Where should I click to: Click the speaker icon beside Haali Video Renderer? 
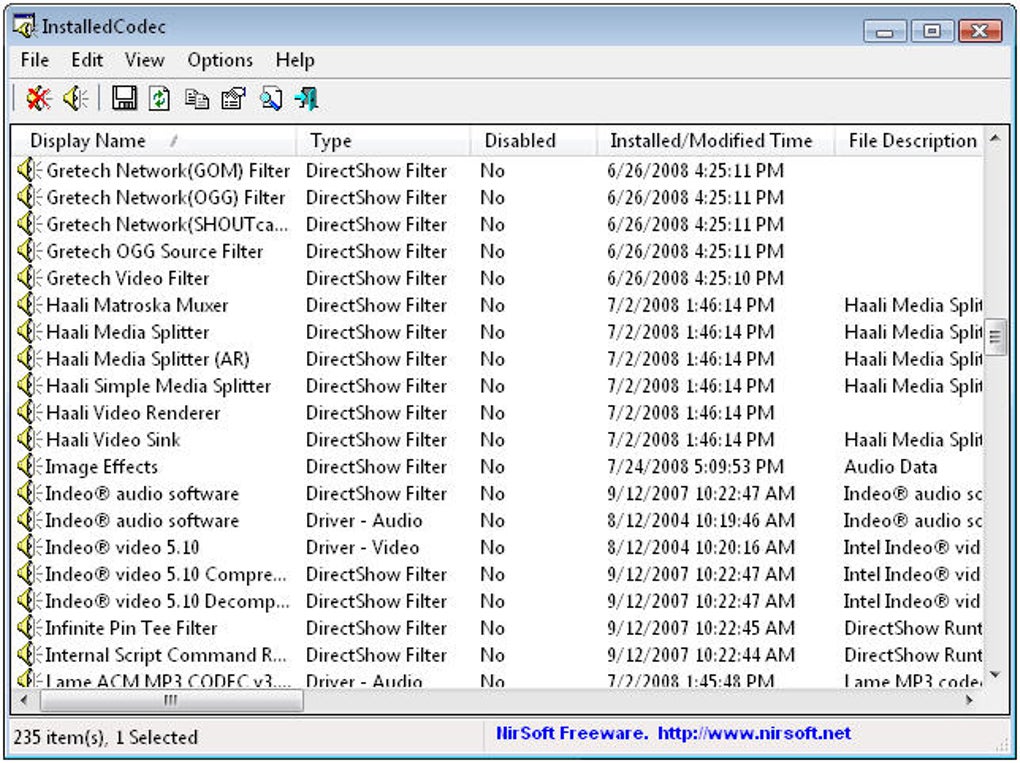click(x=29, y=412)
